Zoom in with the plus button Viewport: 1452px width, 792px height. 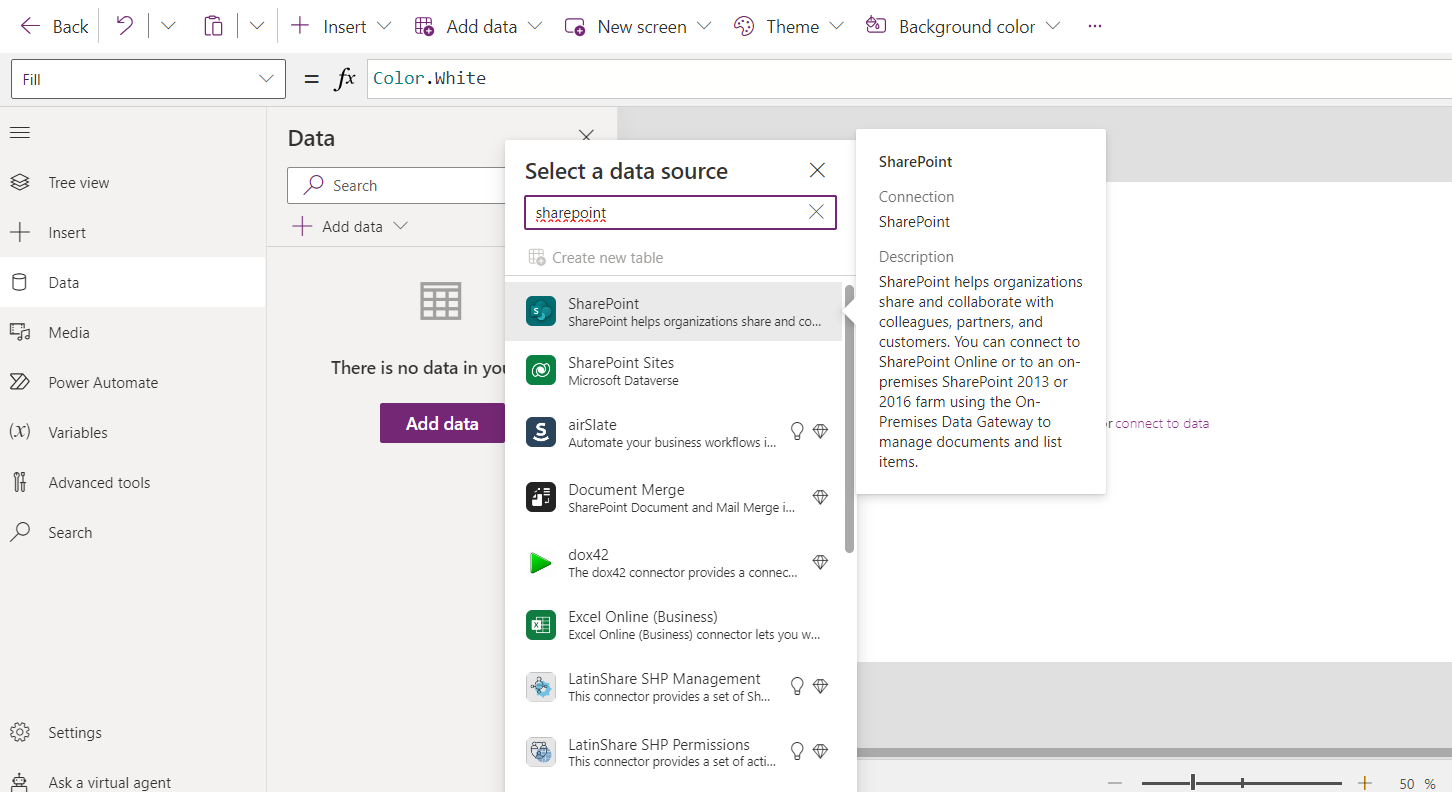click(x=1364, y=783)
